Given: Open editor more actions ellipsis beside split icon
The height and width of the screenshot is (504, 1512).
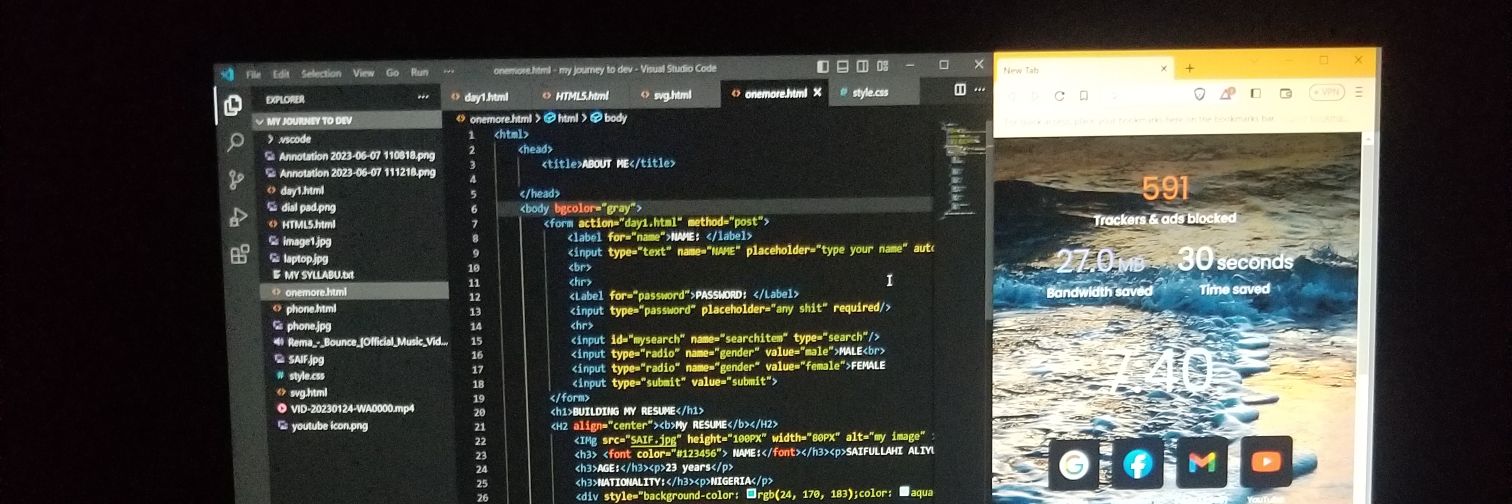Looking at the screenshot, I should pos(978,90).
